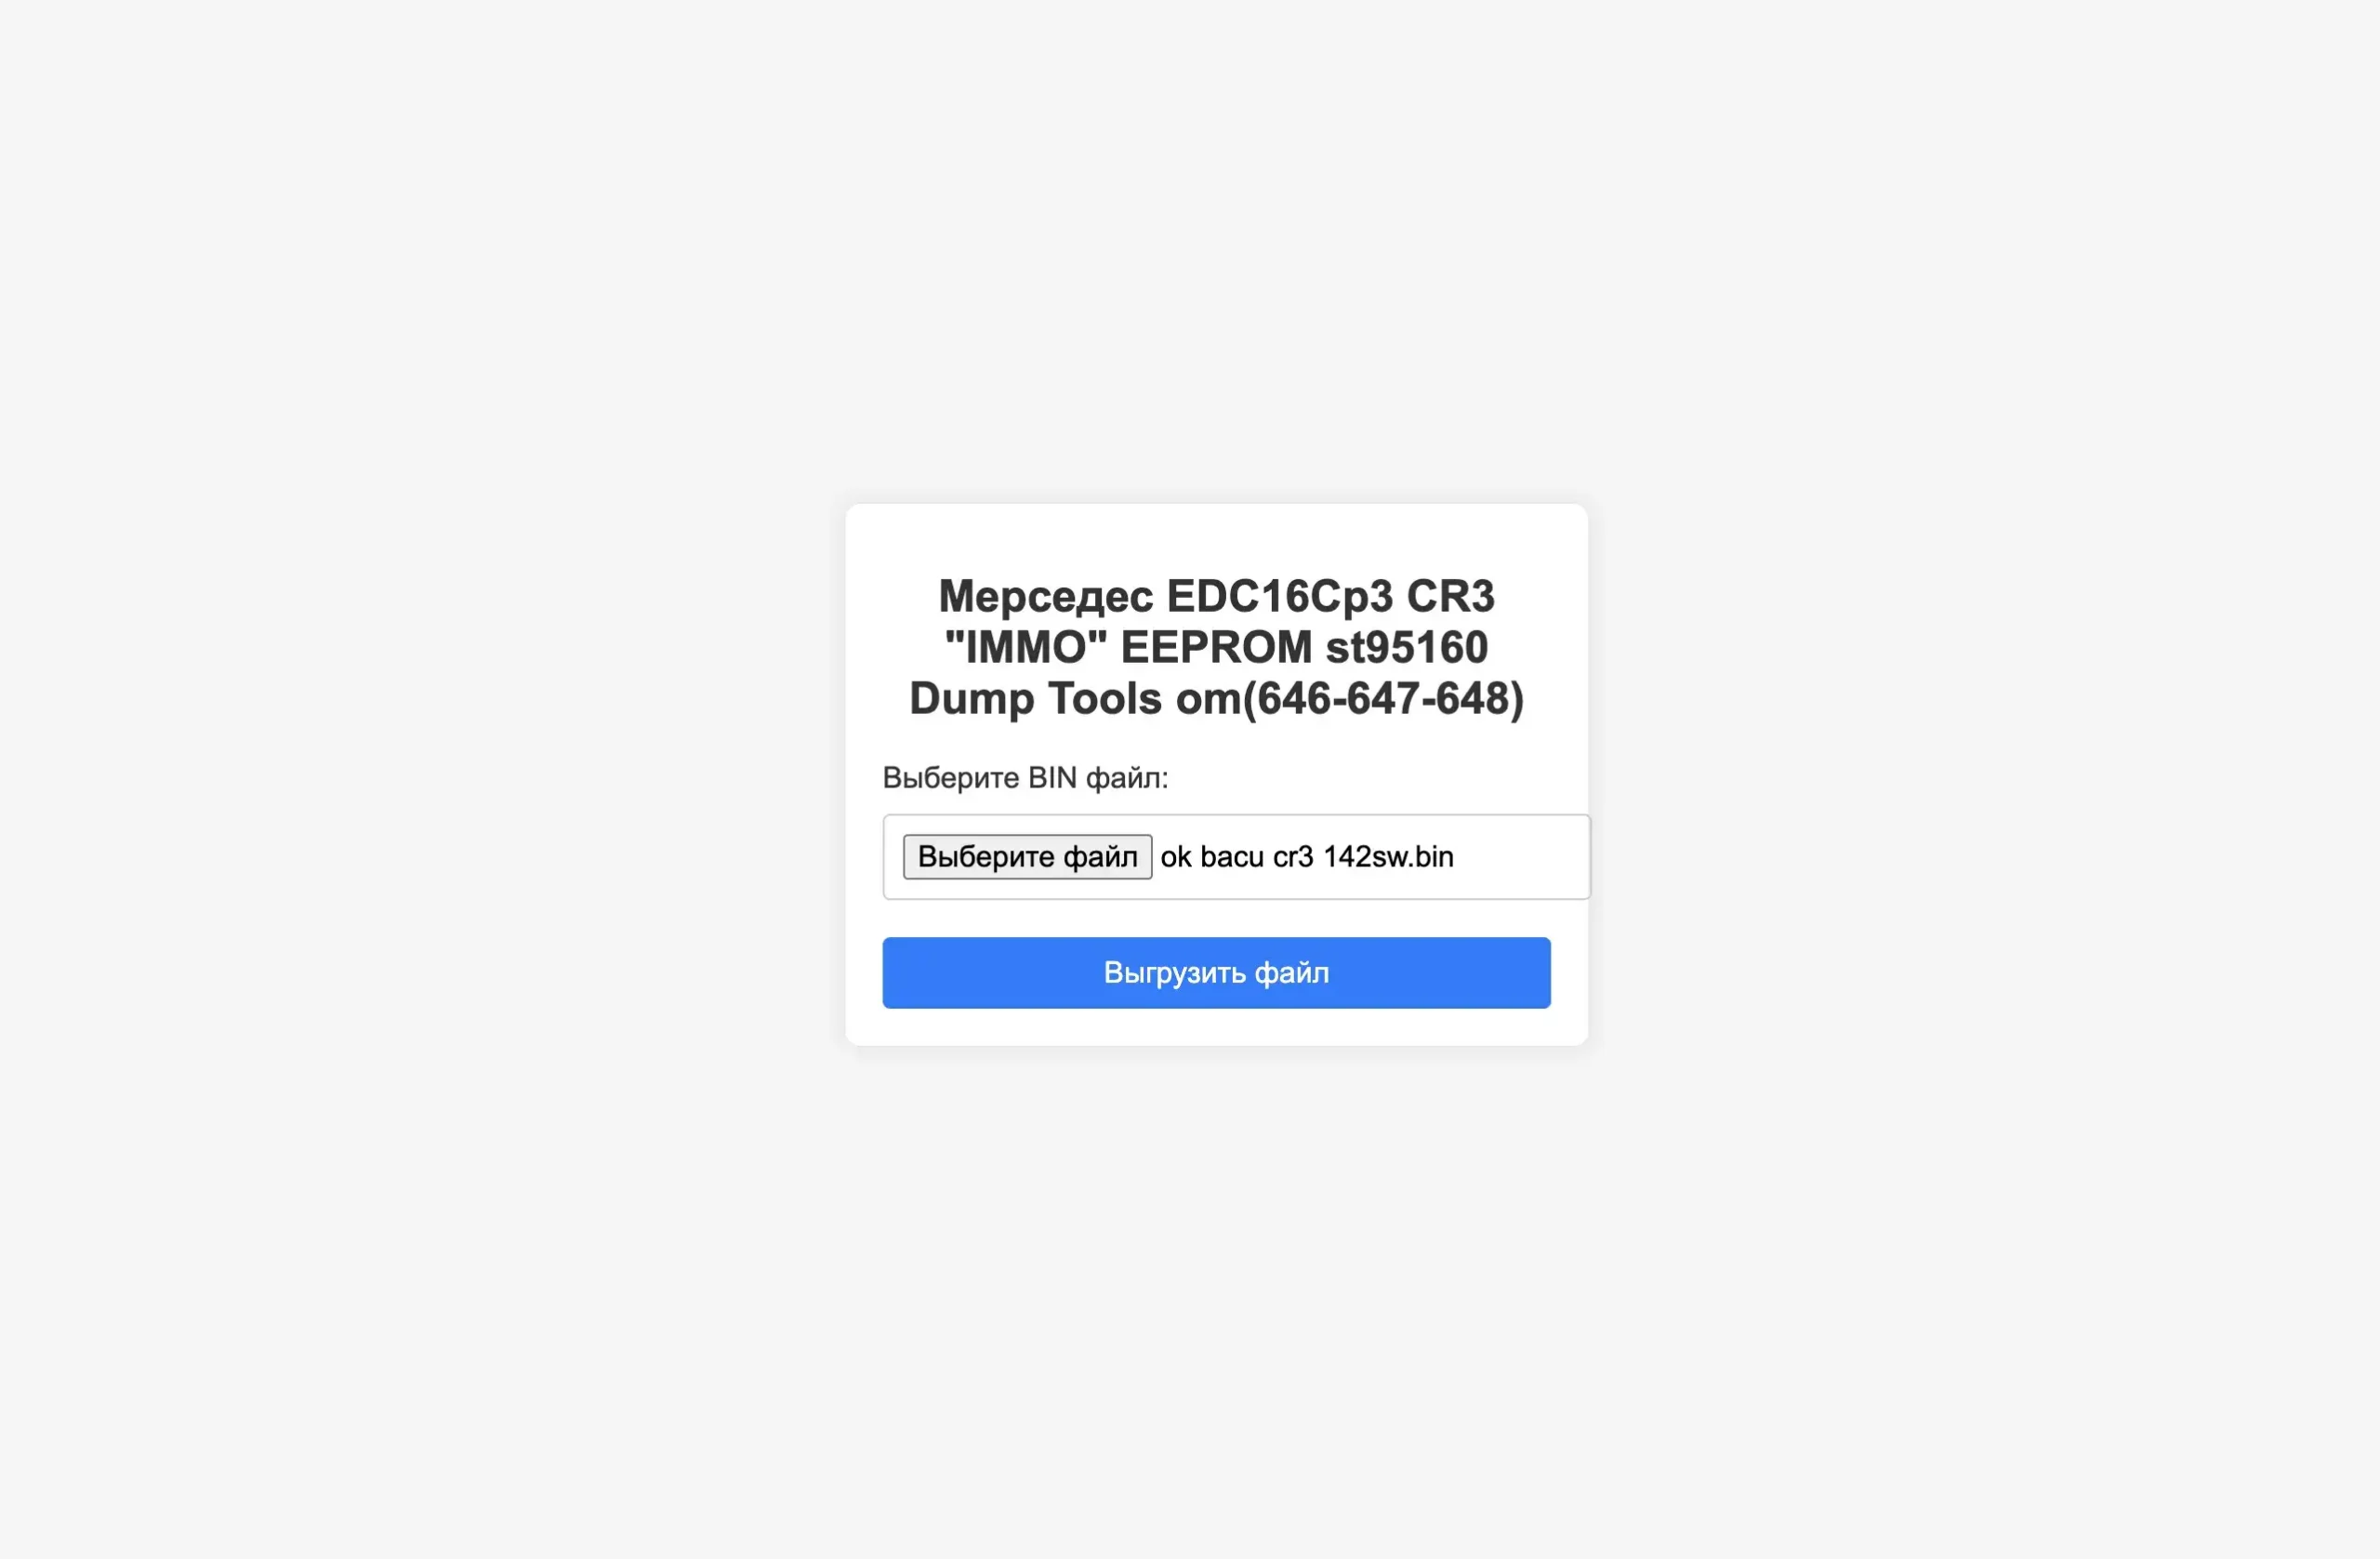Click the word "BIN" in the file label
The height and width of the screenshot is (1559, 2380).
pos(1052,777)
